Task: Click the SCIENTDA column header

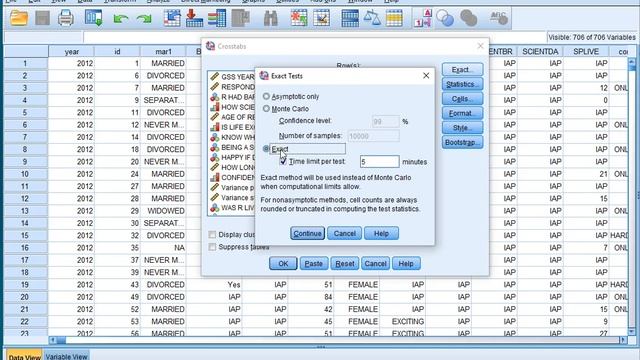Action: tap(540, 51)
